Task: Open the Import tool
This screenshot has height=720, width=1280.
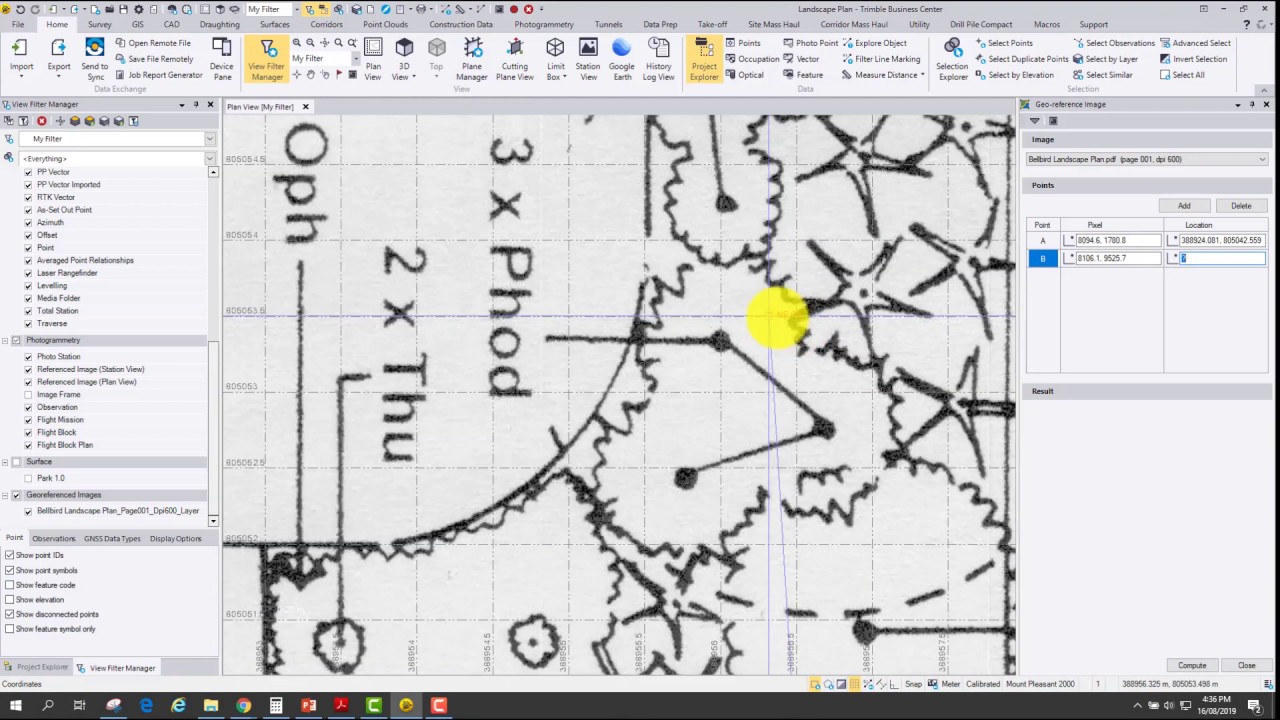Action: coord(21,58)
